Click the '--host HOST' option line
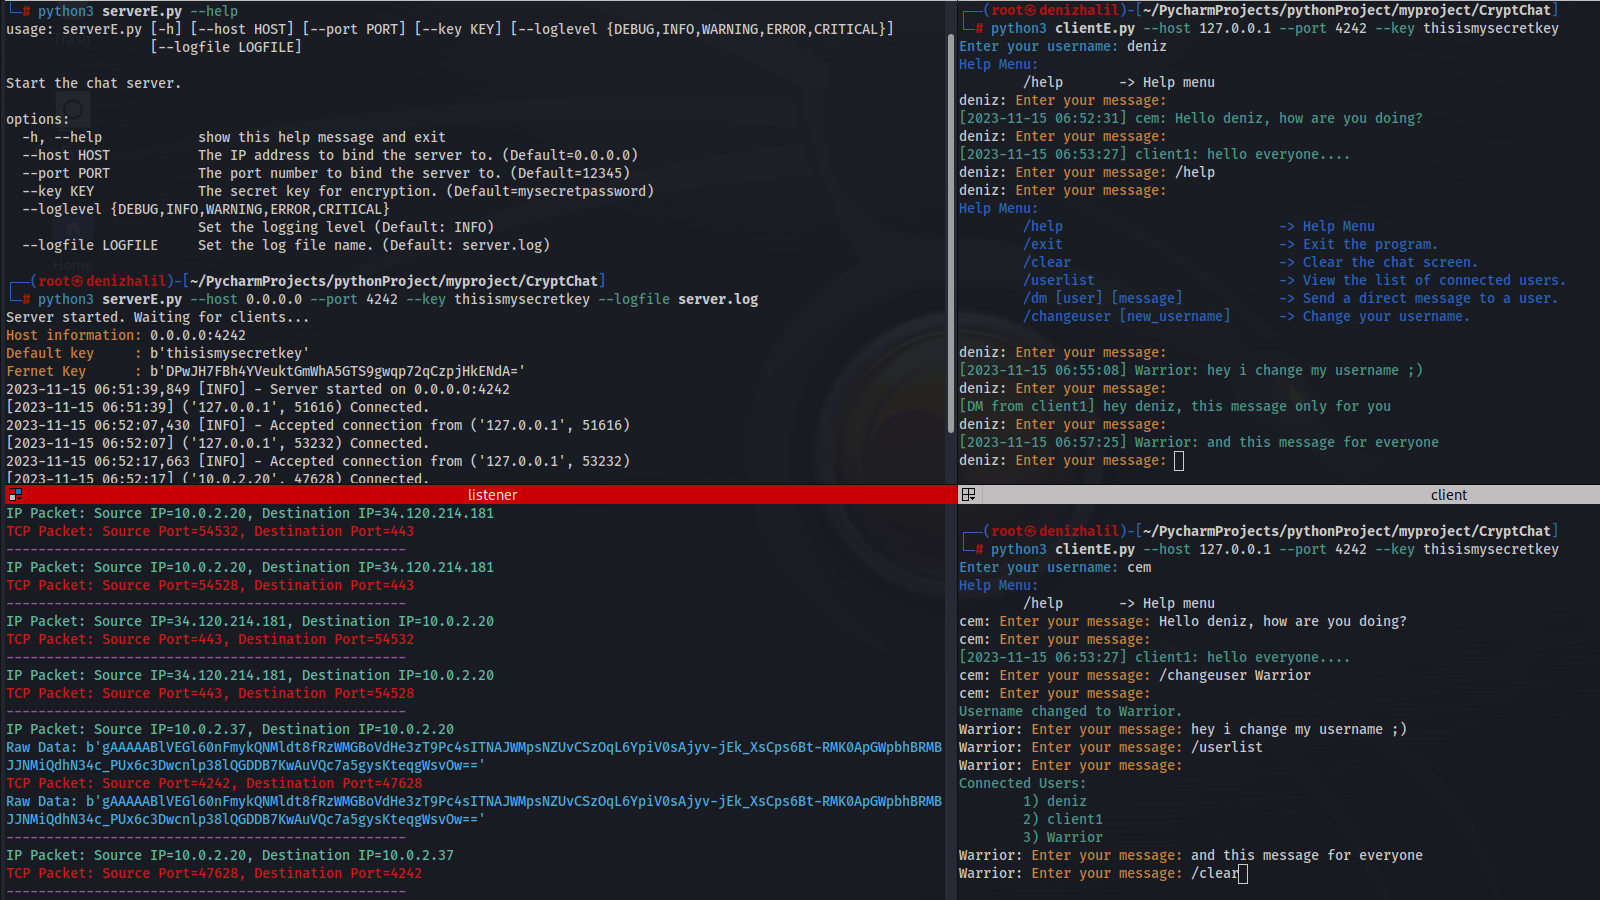The width and height of the screenshot is (1600, 900). coord(330,156)
